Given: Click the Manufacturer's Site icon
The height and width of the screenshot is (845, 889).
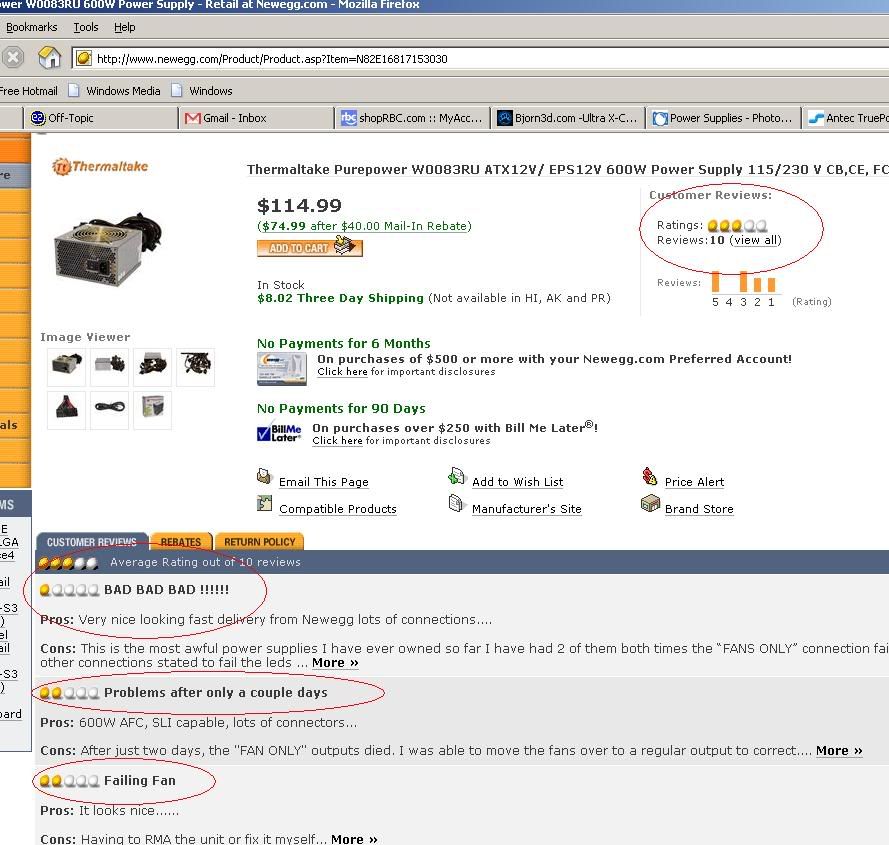Looking at the screenshot, I should click(455, 503).
